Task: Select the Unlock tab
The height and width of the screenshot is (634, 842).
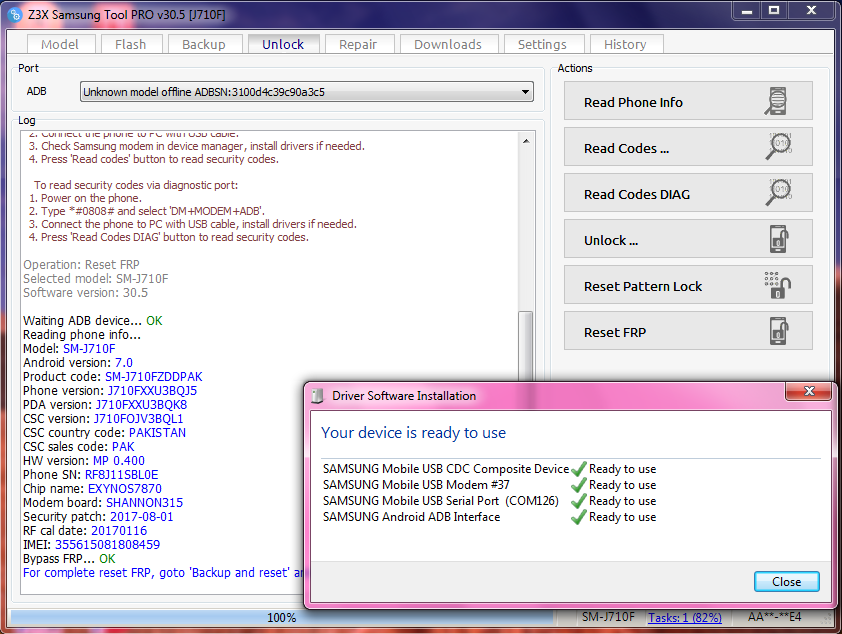Action: (283, 44)
